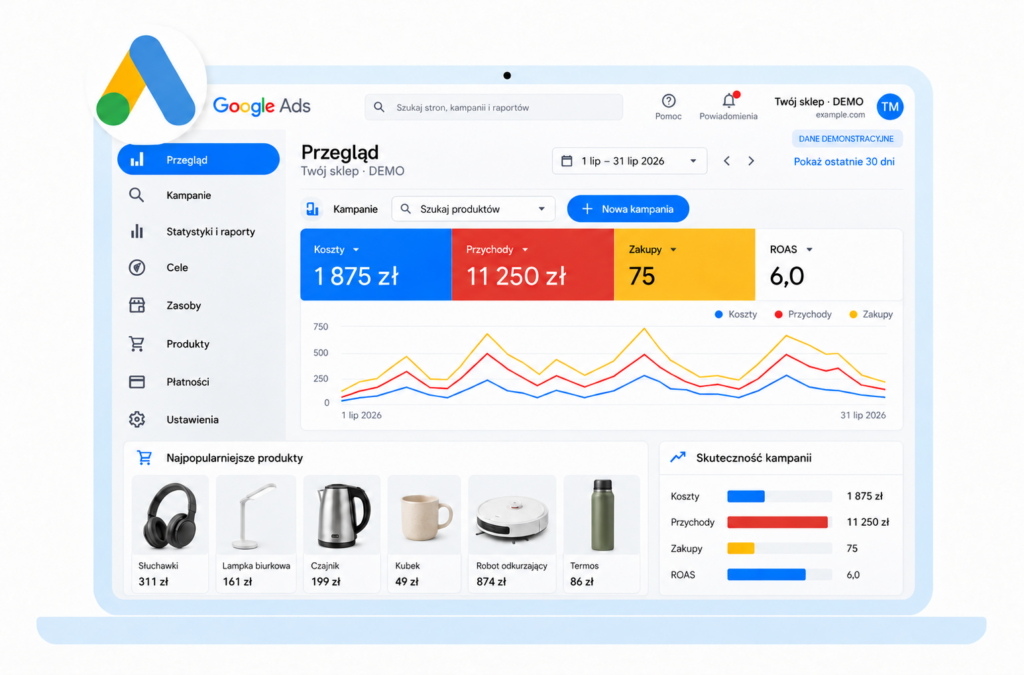
Task: Click the Nowa kampania button
Action: click(628, 209)
